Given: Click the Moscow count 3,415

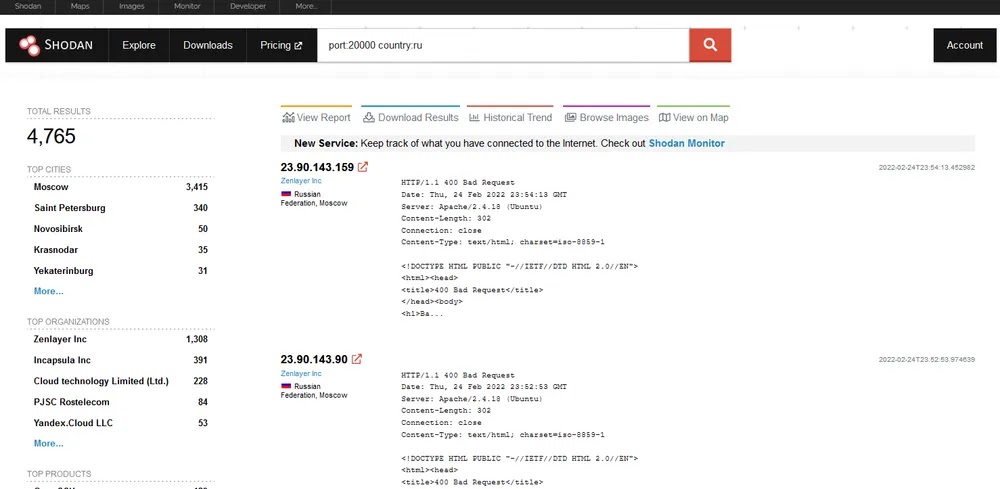Looking at the screenshot, I should coord(196,187).
